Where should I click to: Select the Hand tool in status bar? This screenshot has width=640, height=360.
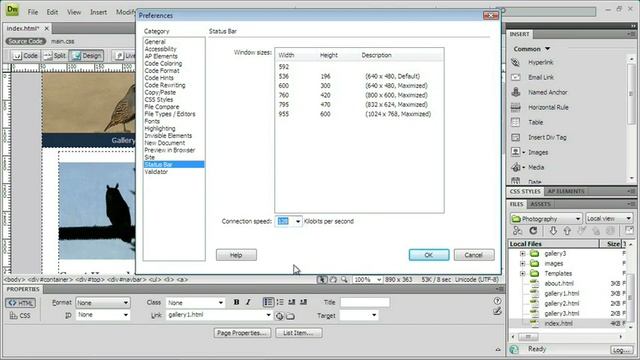[x=333, y=280]
